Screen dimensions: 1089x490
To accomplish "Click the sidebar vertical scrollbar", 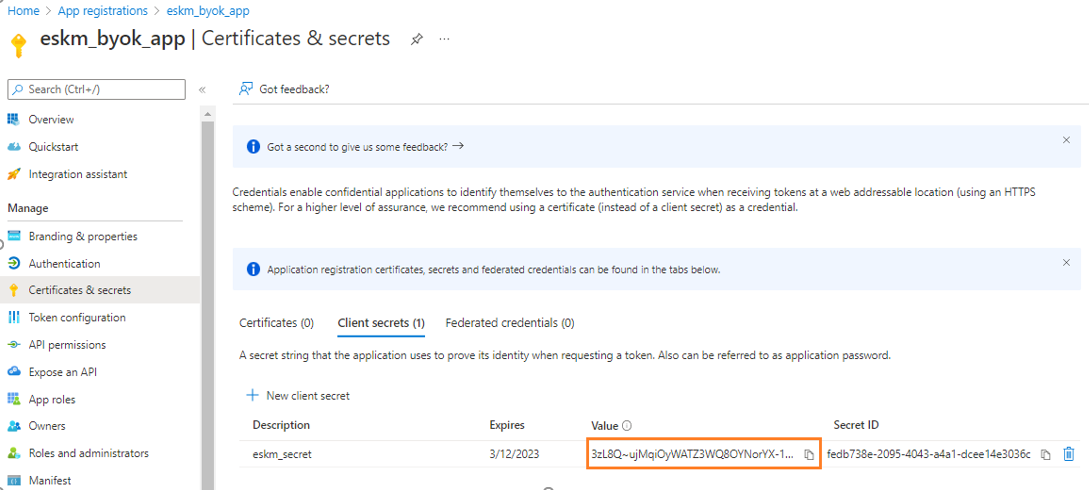I will [207, 305].
